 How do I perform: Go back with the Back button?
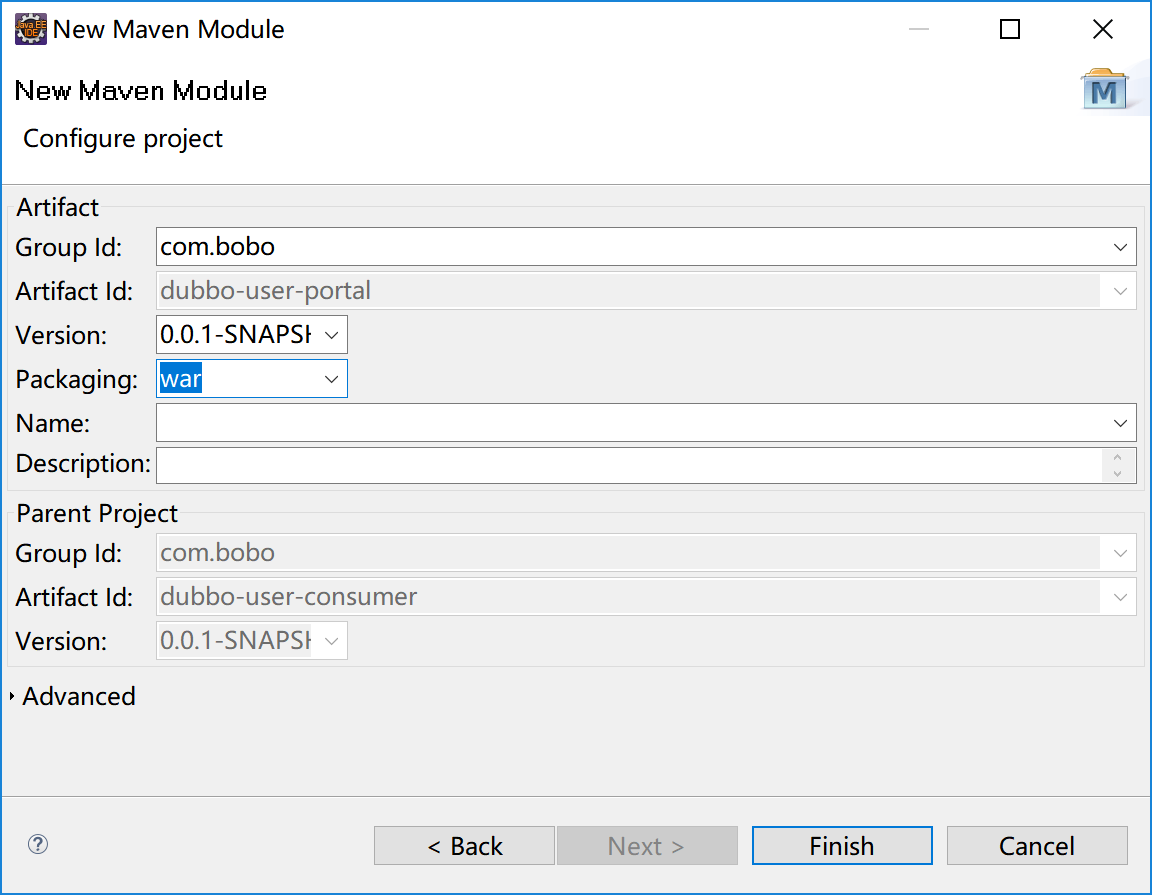click(x=464, y=846)
